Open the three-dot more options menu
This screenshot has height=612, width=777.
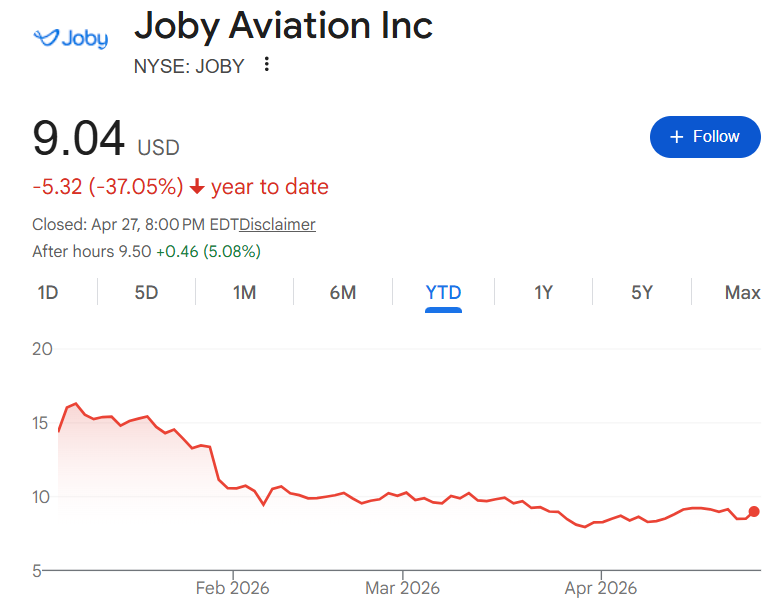tap(266, 65)
